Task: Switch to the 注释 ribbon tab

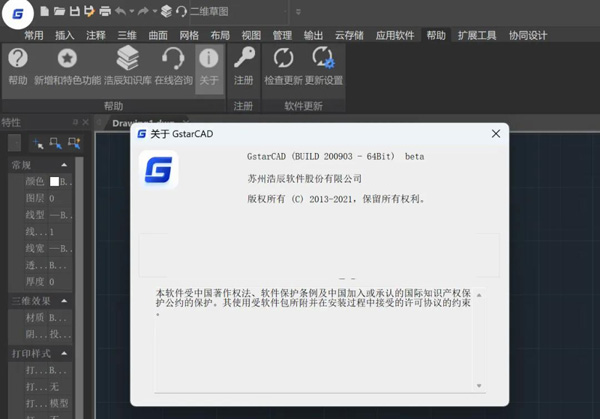Action: click(96, 36)
